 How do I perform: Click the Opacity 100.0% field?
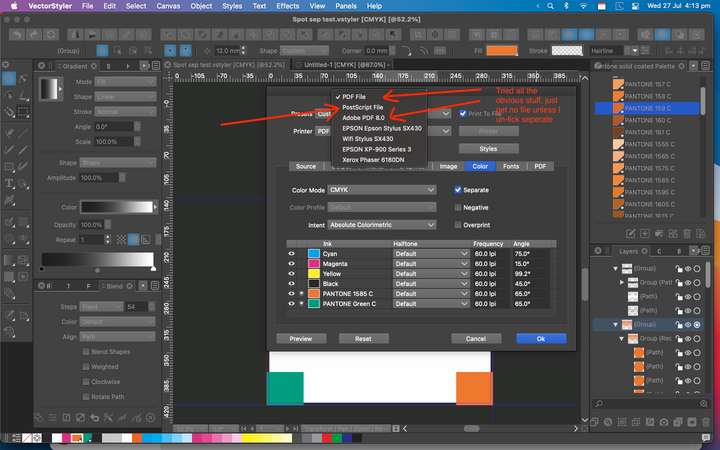[92, 225]
